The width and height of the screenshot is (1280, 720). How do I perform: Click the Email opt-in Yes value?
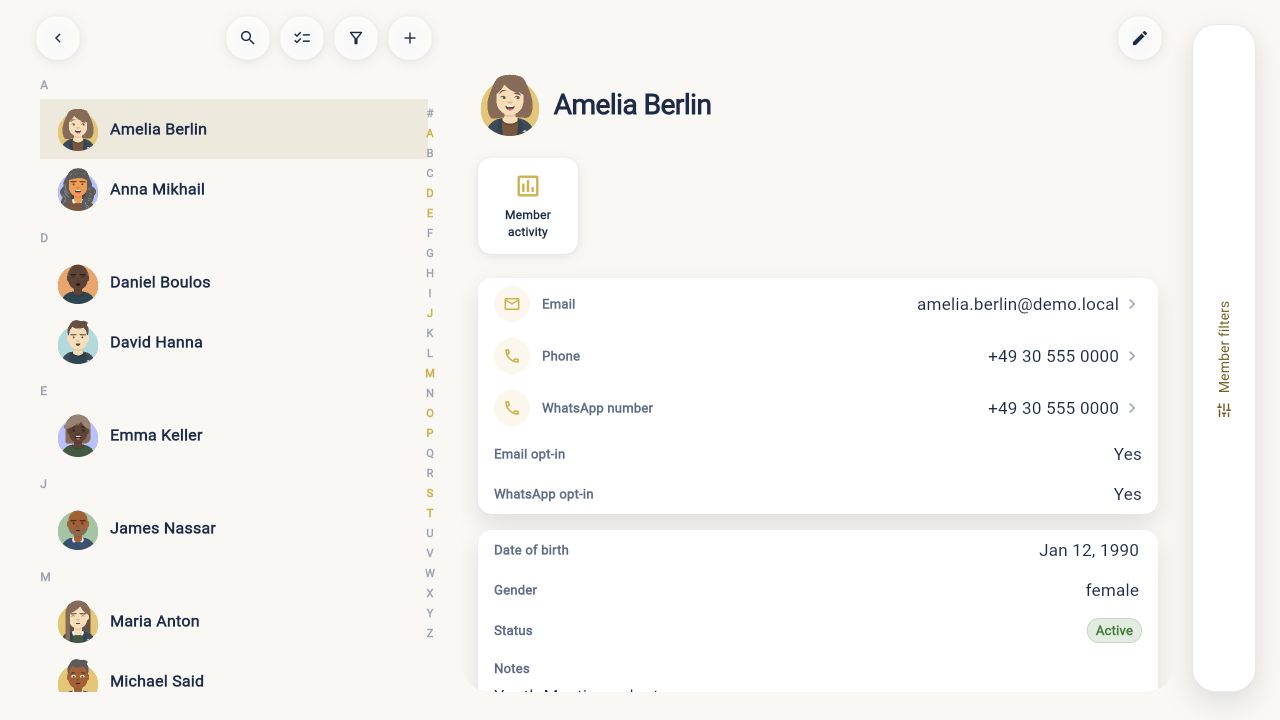[x=1127, y=454]
